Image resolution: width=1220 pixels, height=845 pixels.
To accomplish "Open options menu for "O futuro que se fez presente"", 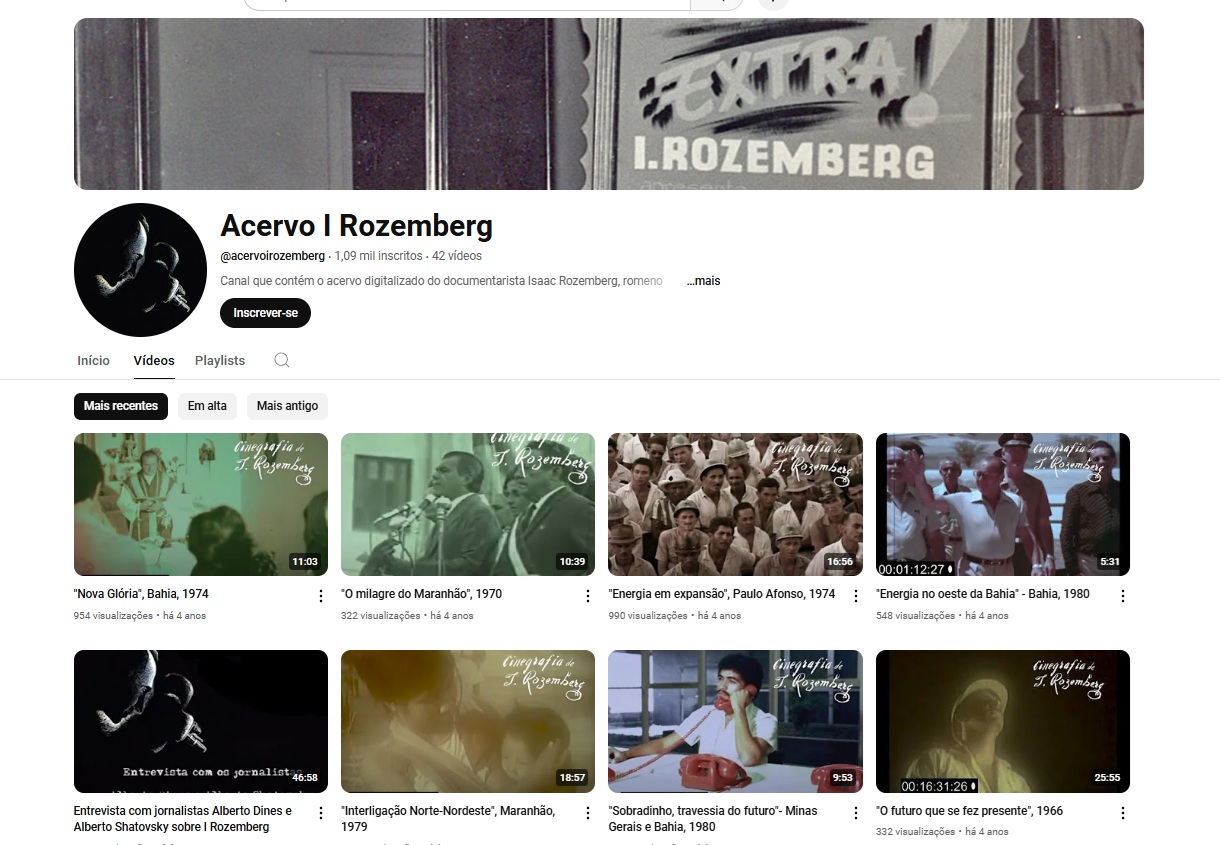I will [1123, 813].
